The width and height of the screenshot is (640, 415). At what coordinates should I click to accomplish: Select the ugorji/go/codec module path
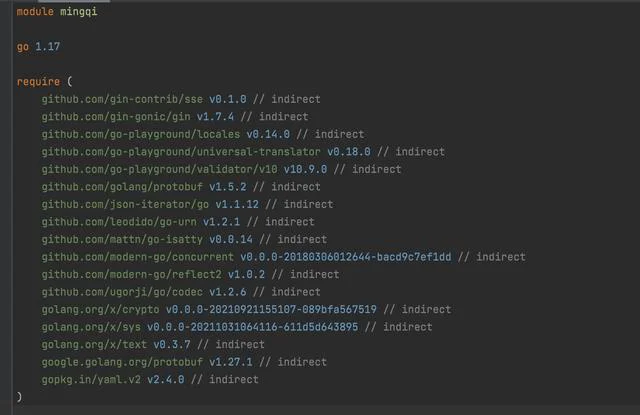coord(122,292)
